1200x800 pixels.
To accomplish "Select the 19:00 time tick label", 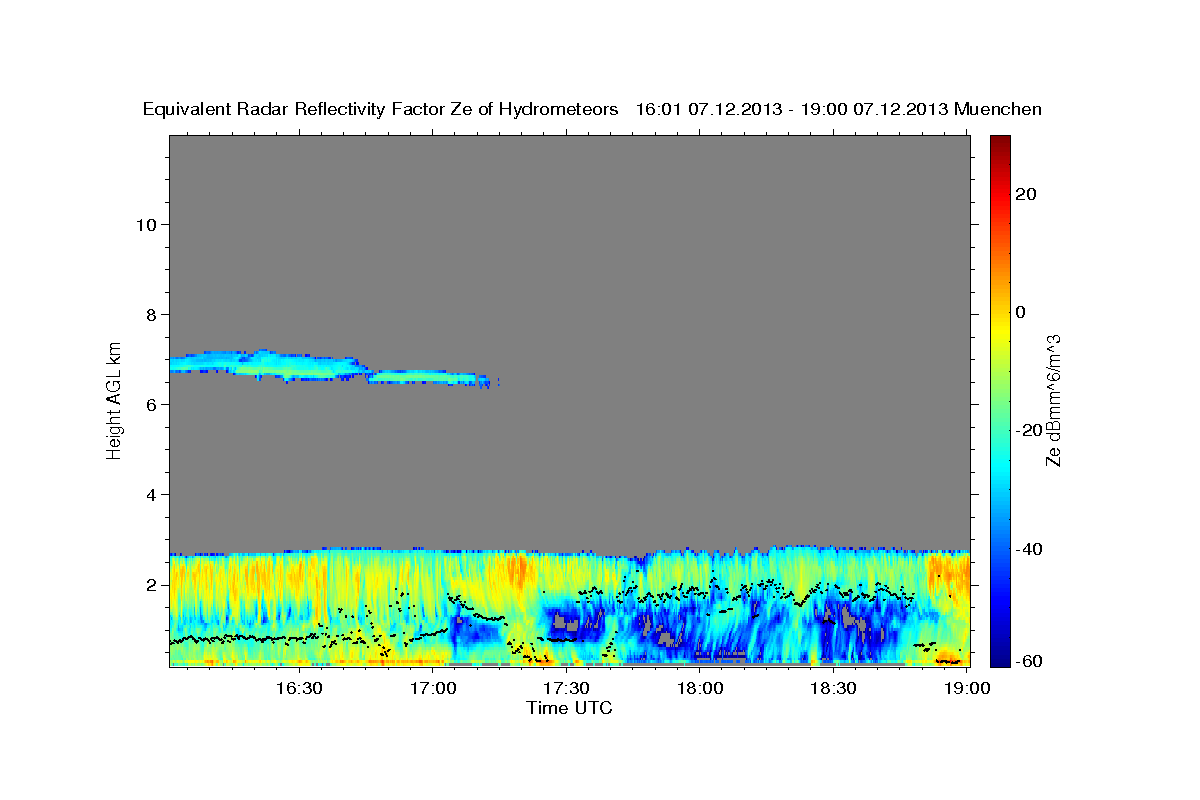I will pyautogui.click(x=967, y=689).
